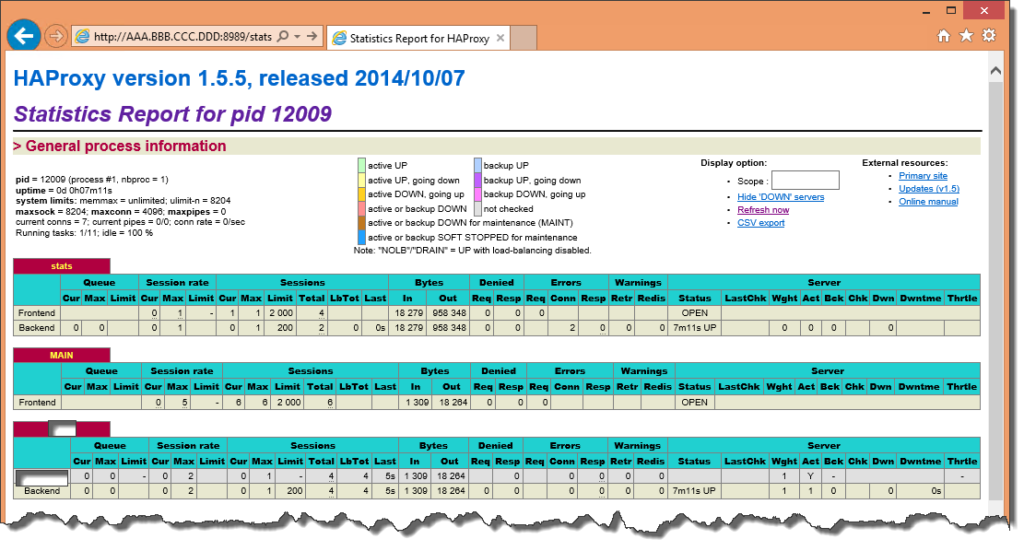Click the 'active or backup DOWN' color swatch
The image size is (1024, 551).
point(361,208)
